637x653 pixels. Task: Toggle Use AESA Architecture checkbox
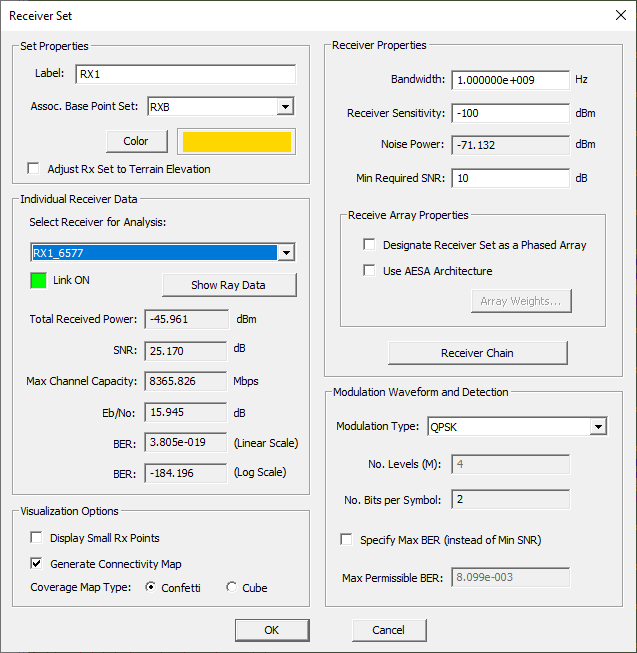click(x=370, y=271)
